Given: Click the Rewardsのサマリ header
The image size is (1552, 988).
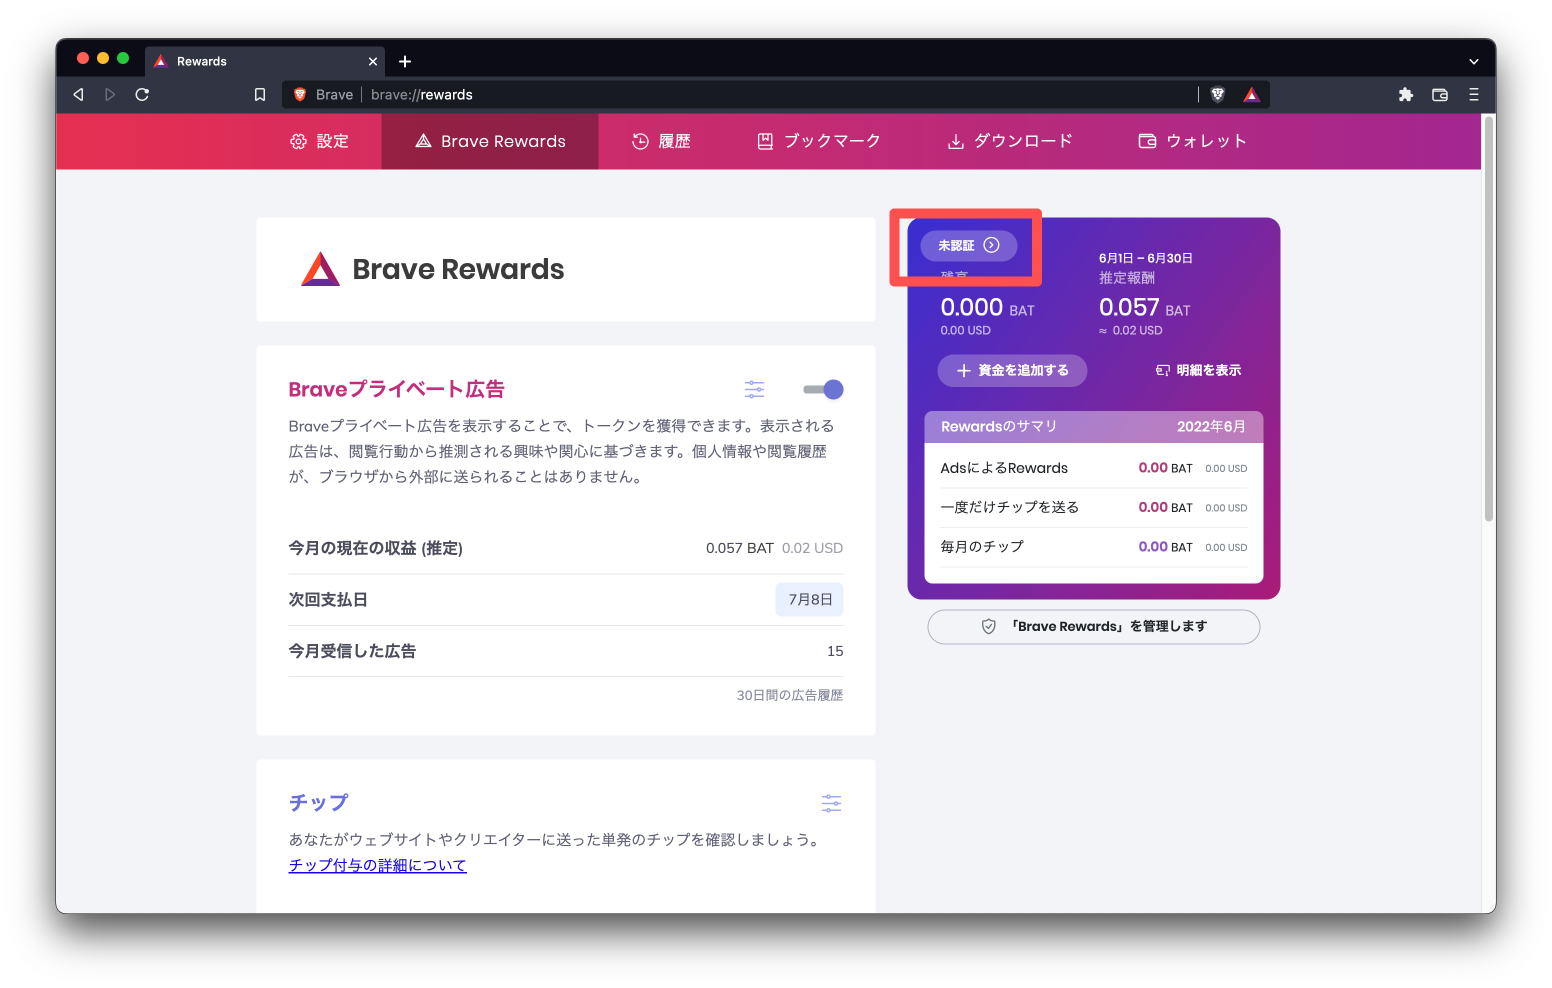Looking at the screenshot, I should [1094, 427].
